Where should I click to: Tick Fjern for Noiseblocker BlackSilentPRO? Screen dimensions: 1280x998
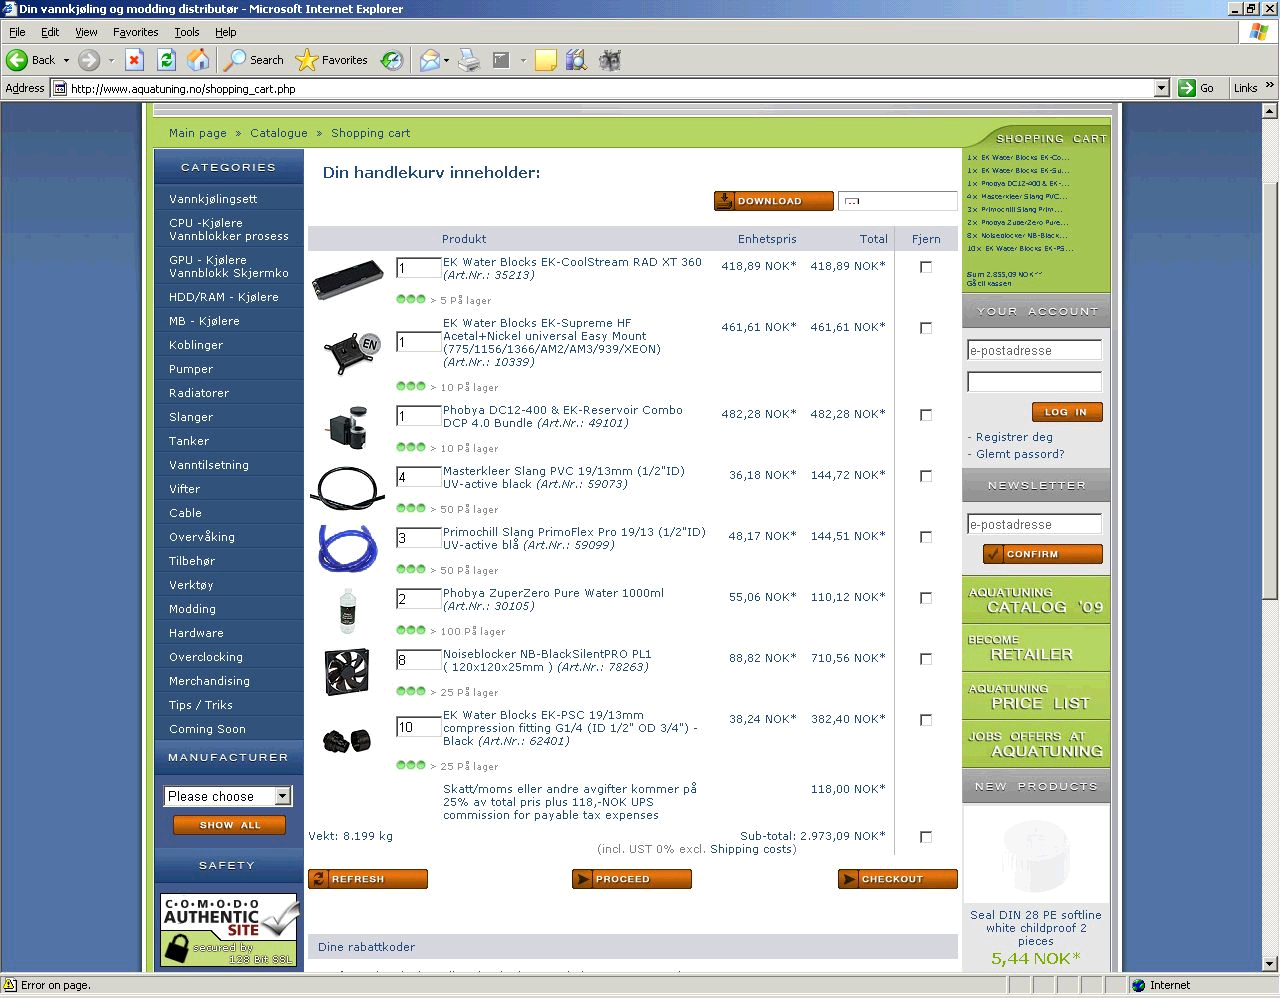click(x=926, y=659)
